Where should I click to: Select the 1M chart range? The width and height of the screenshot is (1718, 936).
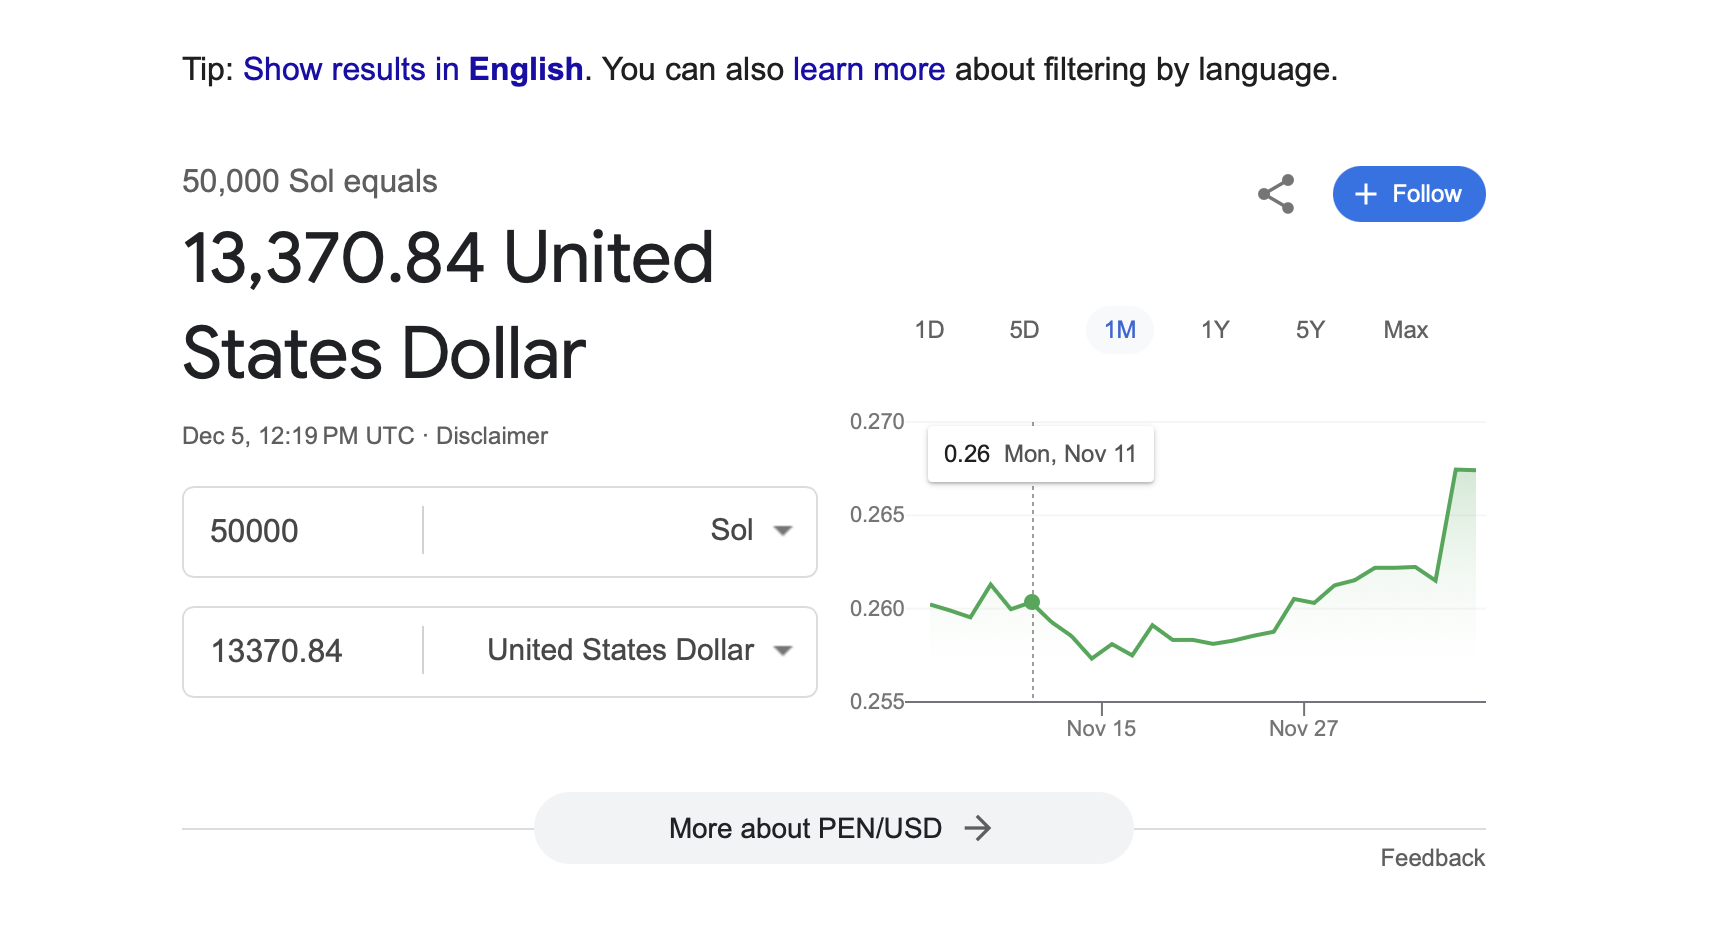tap(1120, 330)
